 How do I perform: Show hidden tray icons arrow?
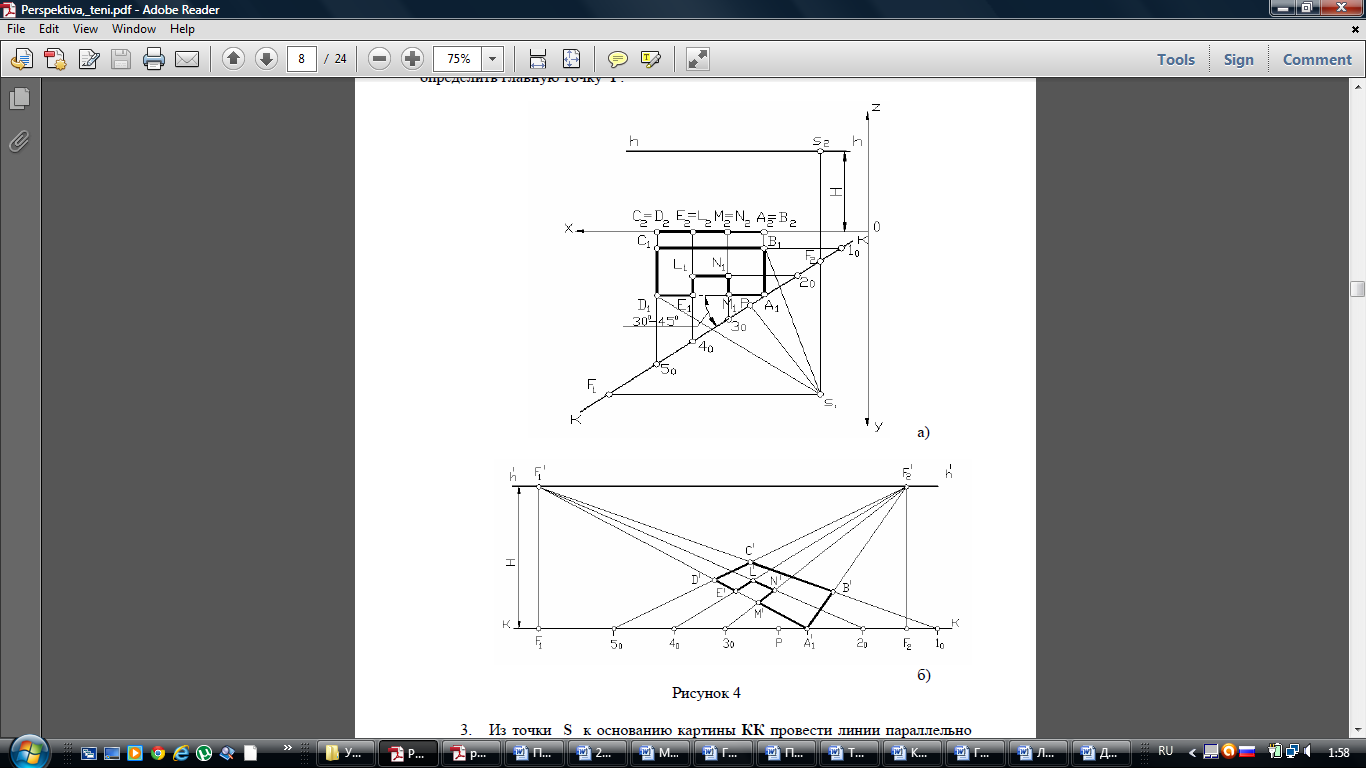(1192, 751)
